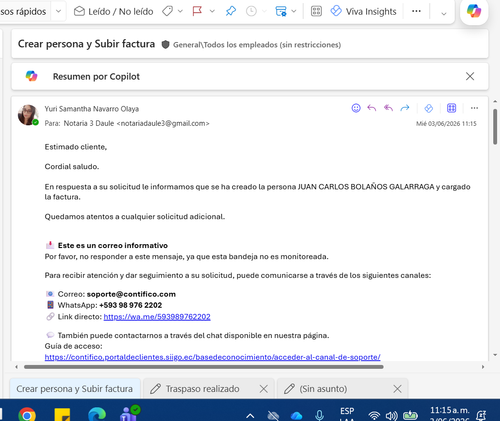This screenshot has width=500, height=421.
Task: Open Microsoft Edge from the taskbar
Action: pyautogui.click(x=97, y=414)
